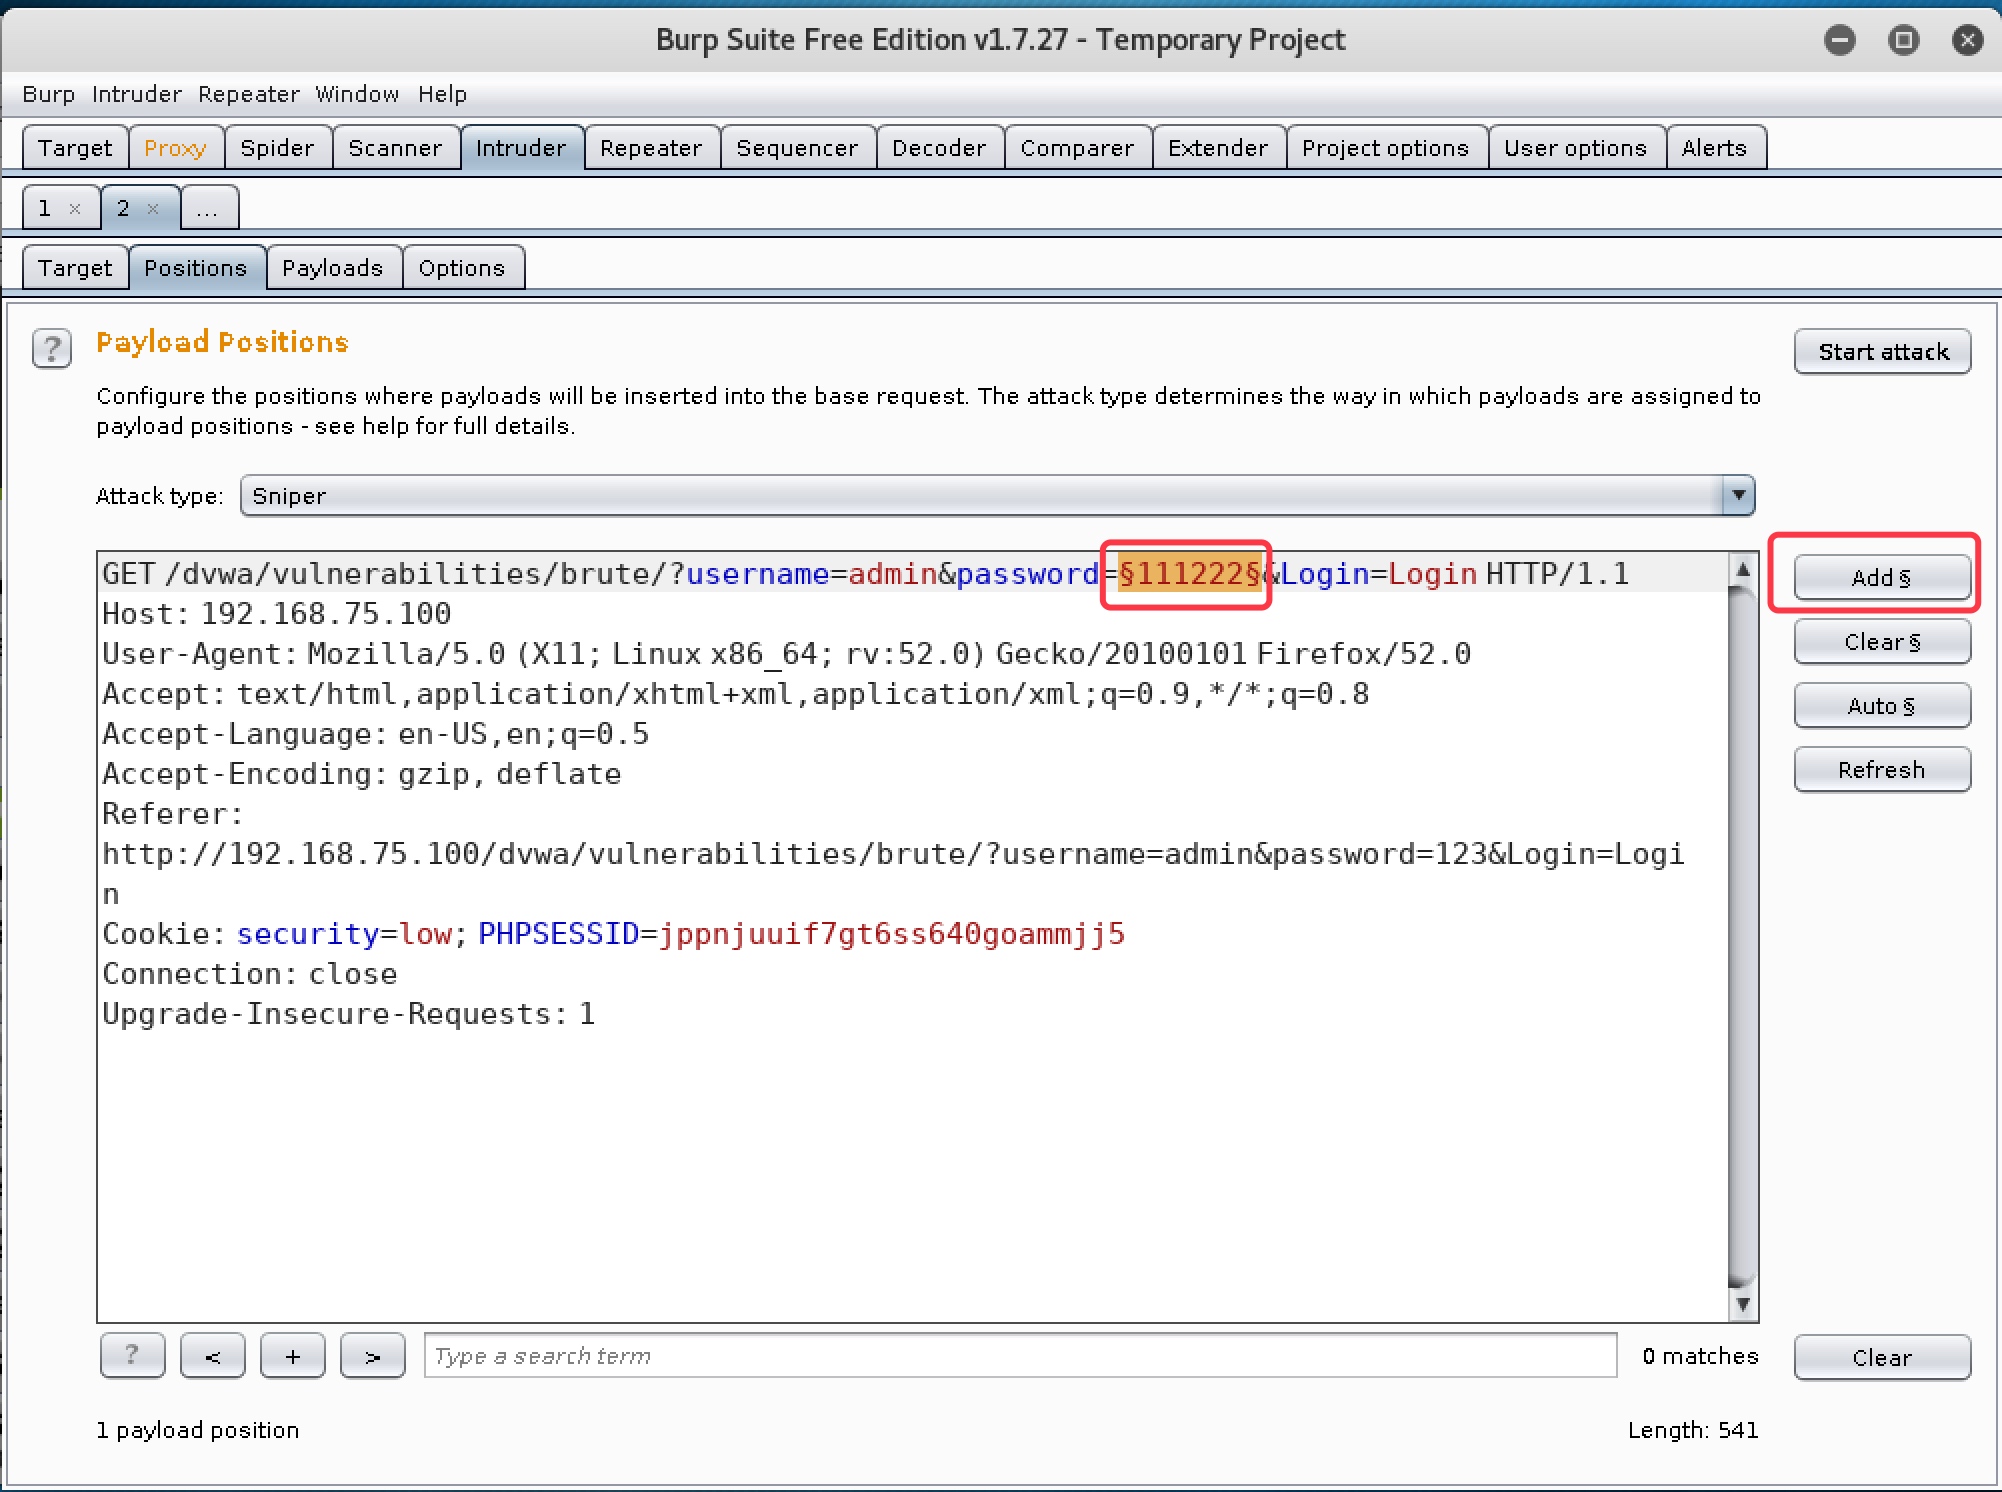Viewport: 2002px width, 1492px height.
Task: Click the '+' button beside search
Action: point(292,1356)
